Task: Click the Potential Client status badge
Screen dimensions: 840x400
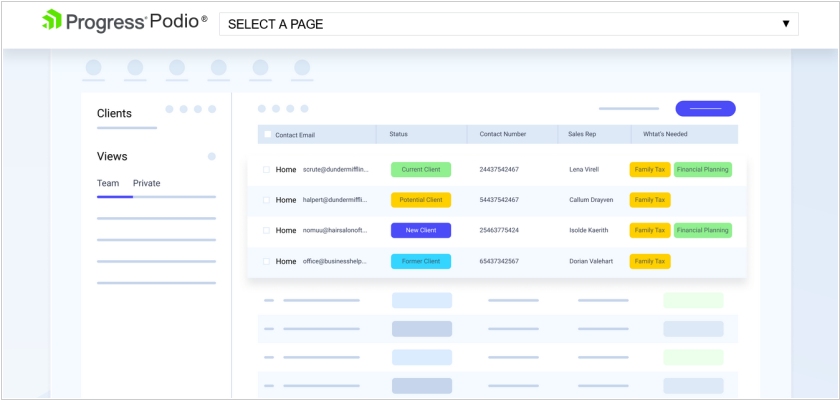Action: 421,200
